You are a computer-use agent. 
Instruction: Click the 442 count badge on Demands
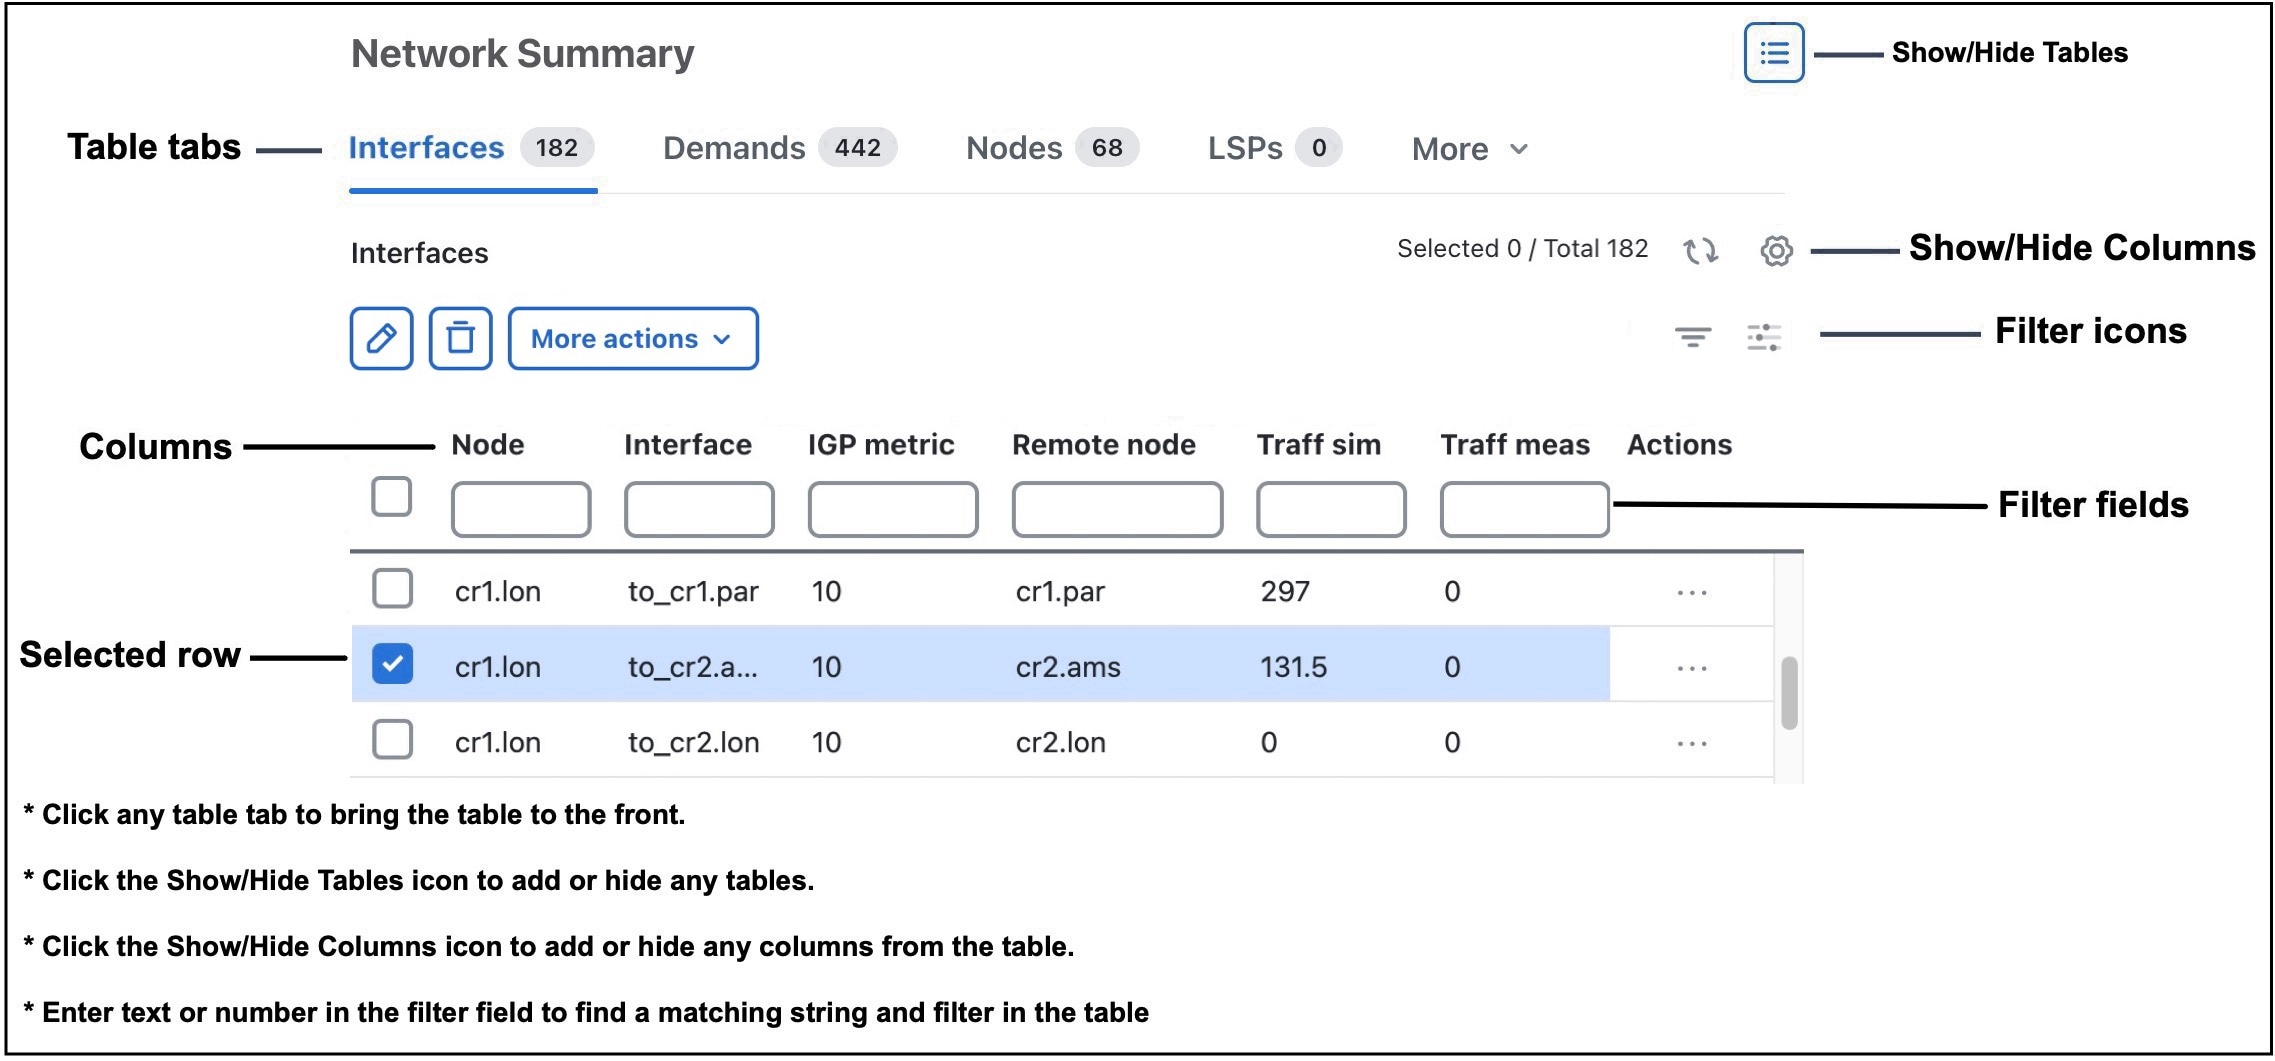click(x=858, y=148)
